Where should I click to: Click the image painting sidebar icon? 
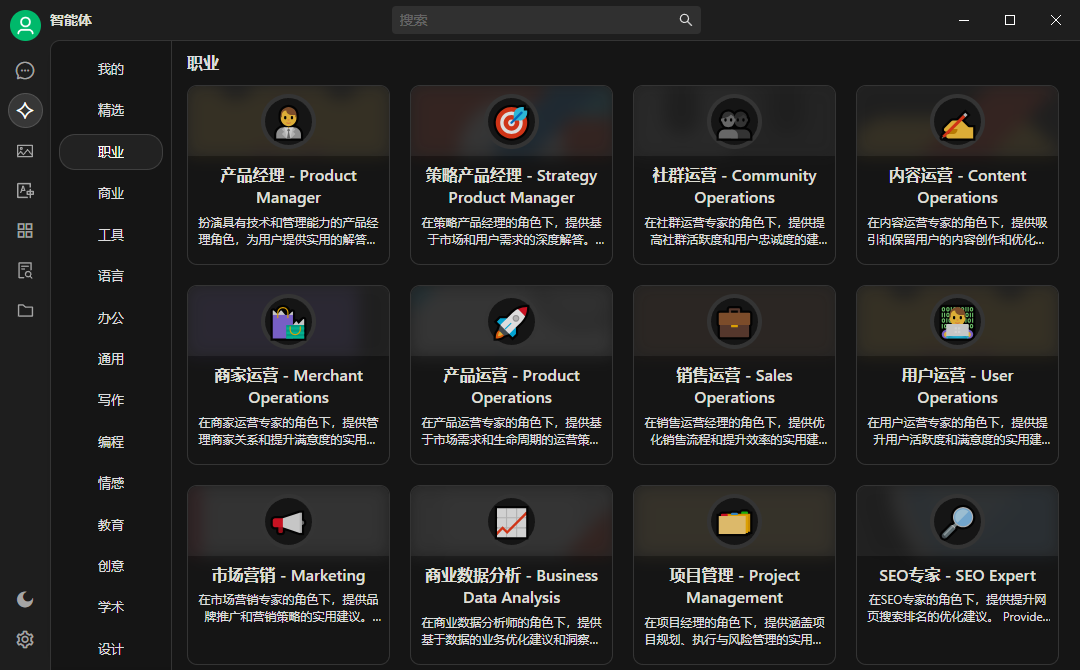tap(25, 151)
